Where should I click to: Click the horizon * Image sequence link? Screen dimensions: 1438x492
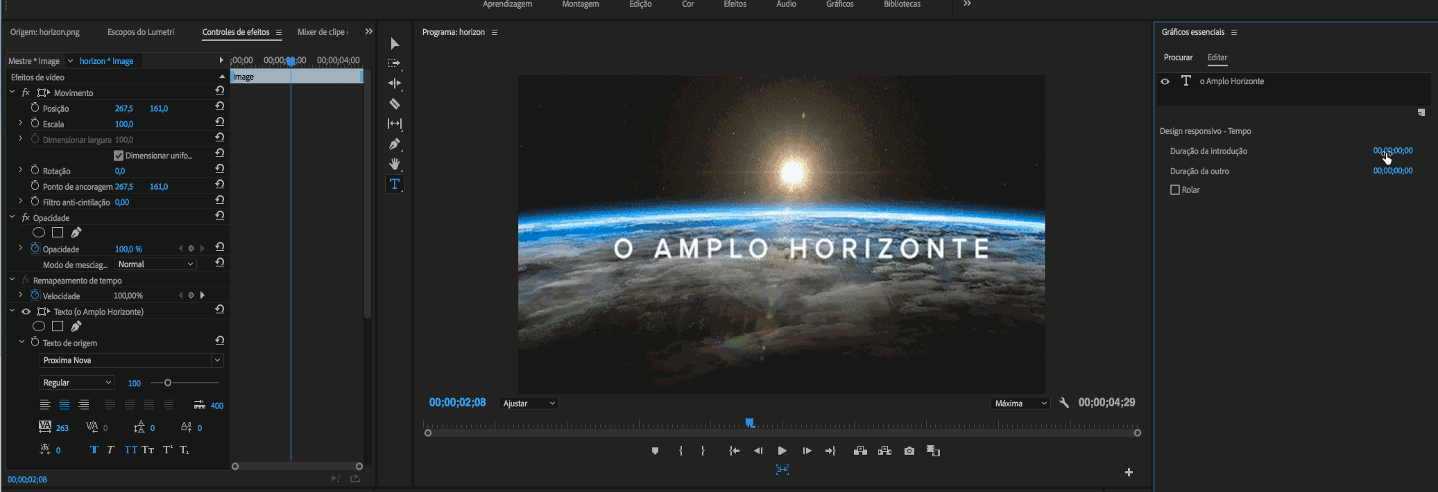tap(106, 61)
